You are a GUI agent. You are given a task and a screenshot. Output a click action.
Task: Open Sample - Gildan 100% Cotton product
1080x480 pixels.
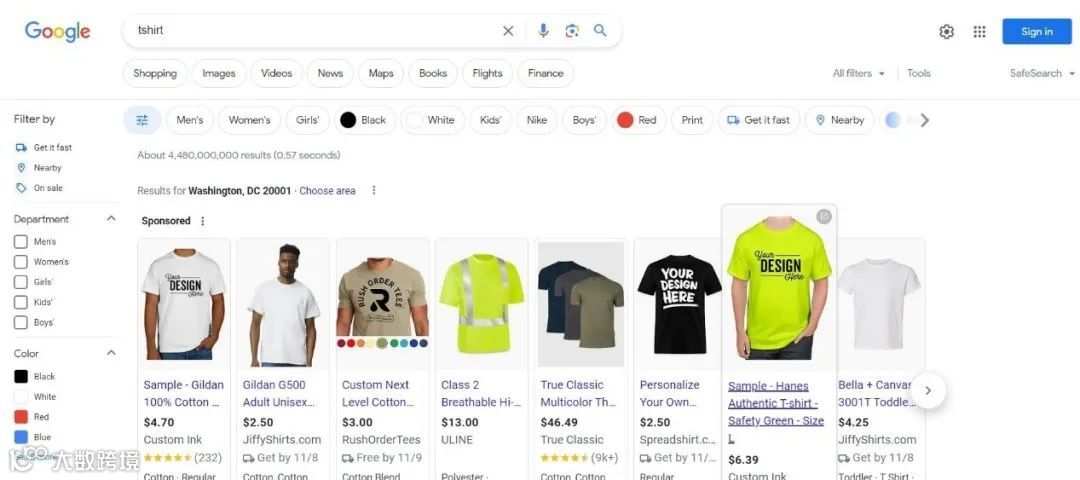tap(184, 393)
